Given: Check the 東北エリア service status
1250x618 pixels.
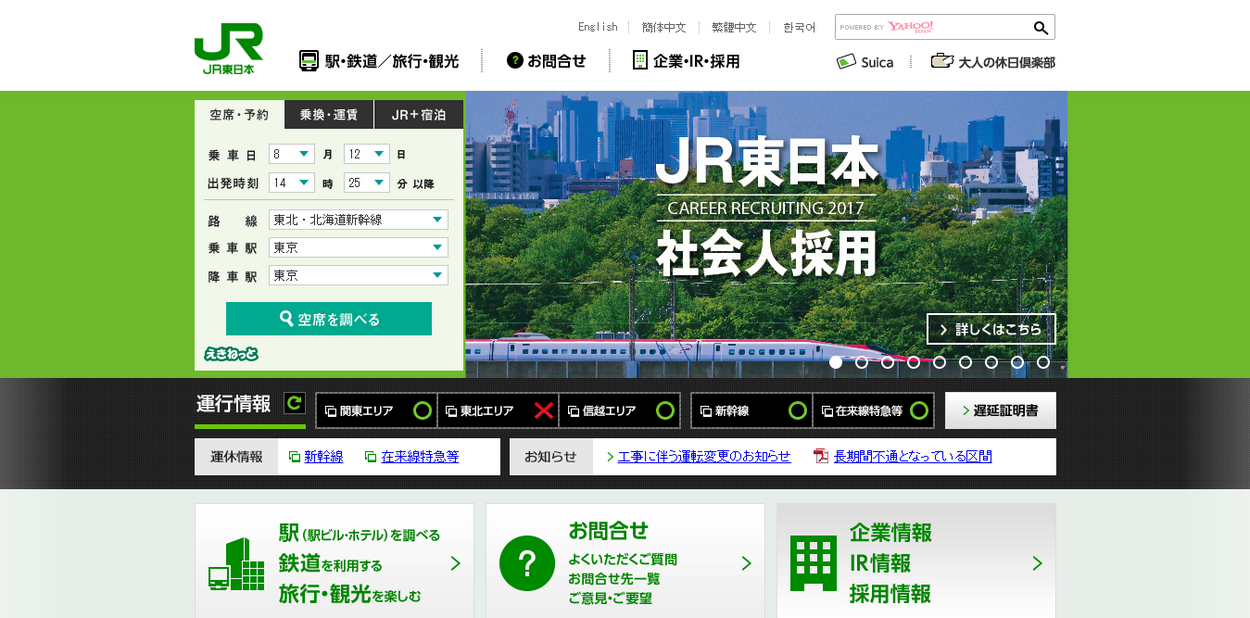Looking at the screenshot, I should (x=498, y=411).
